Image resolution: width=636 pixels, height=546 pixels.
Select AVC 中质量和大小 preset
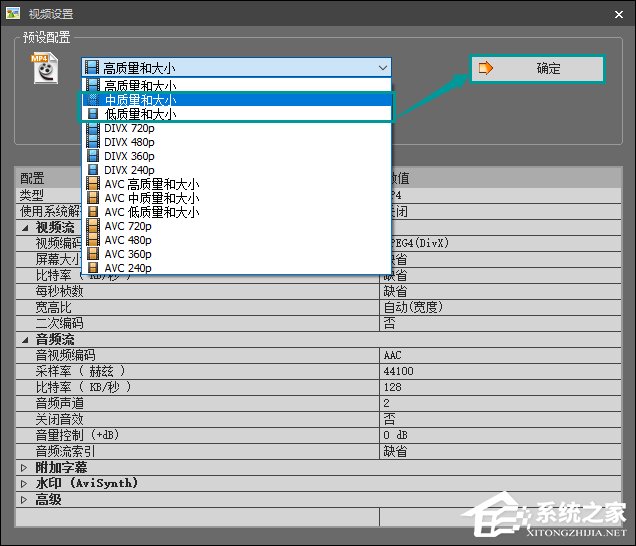[x=151, y=198]
